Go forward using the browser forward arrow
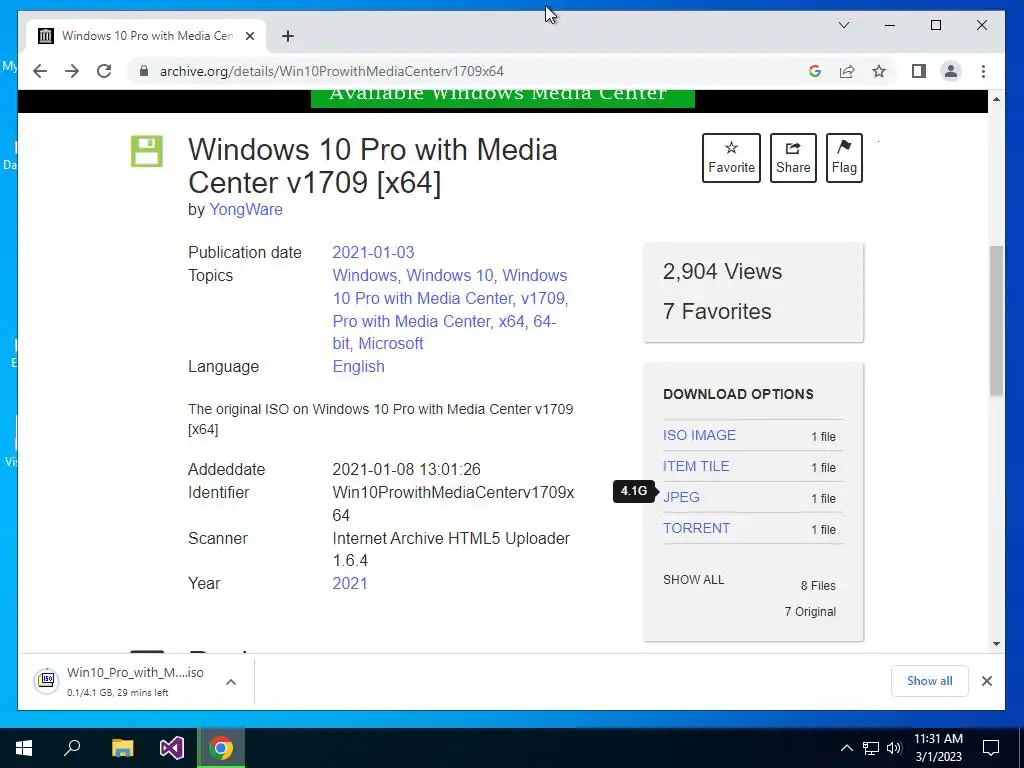1024x768 pixels. [x=72, y=71]
